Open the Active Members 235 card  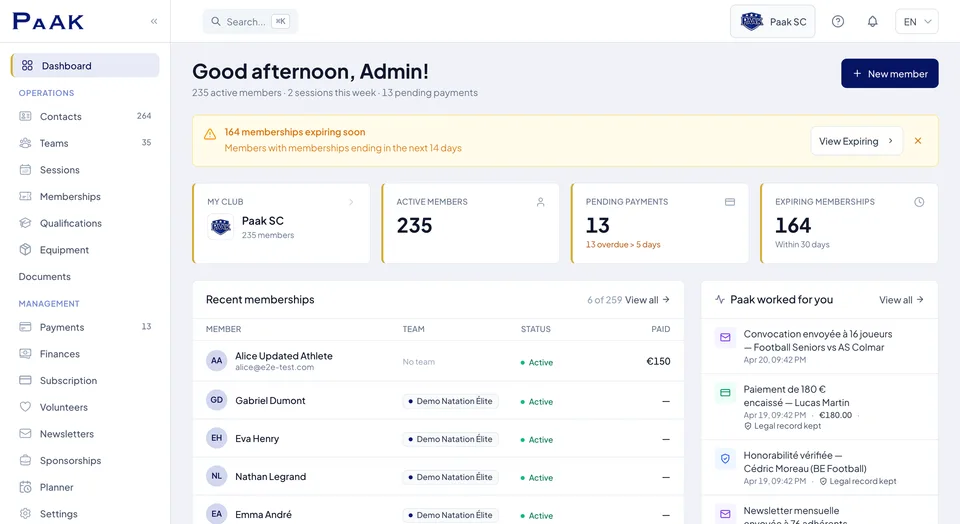click(x=470, y=223)
